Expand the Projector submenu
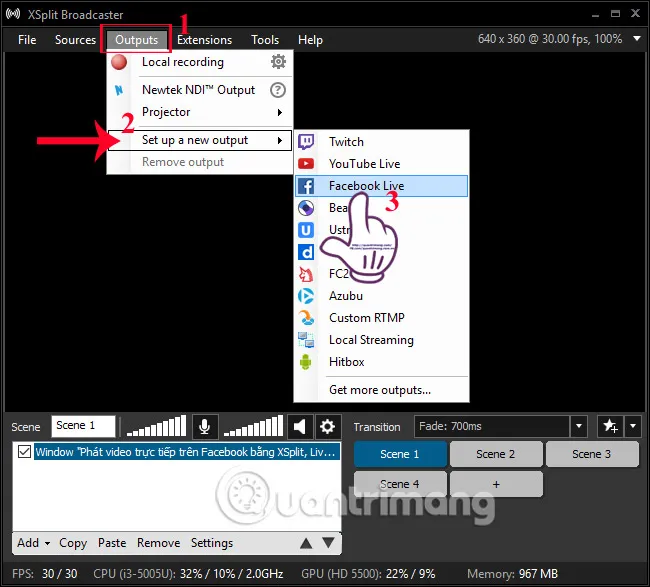The height and width of the screenshot is (587, 650). point(280,112)
